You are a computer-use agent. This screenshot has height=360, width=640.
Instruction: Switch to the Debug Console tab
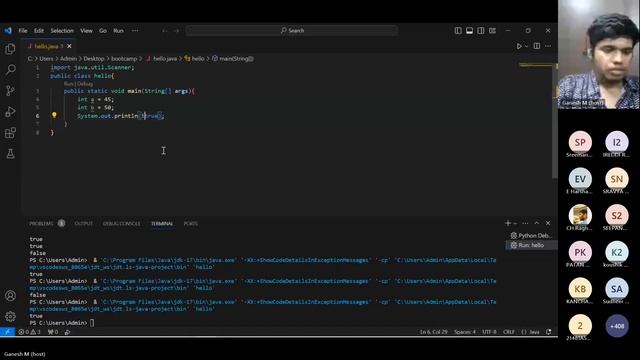[x=121, y=223]
